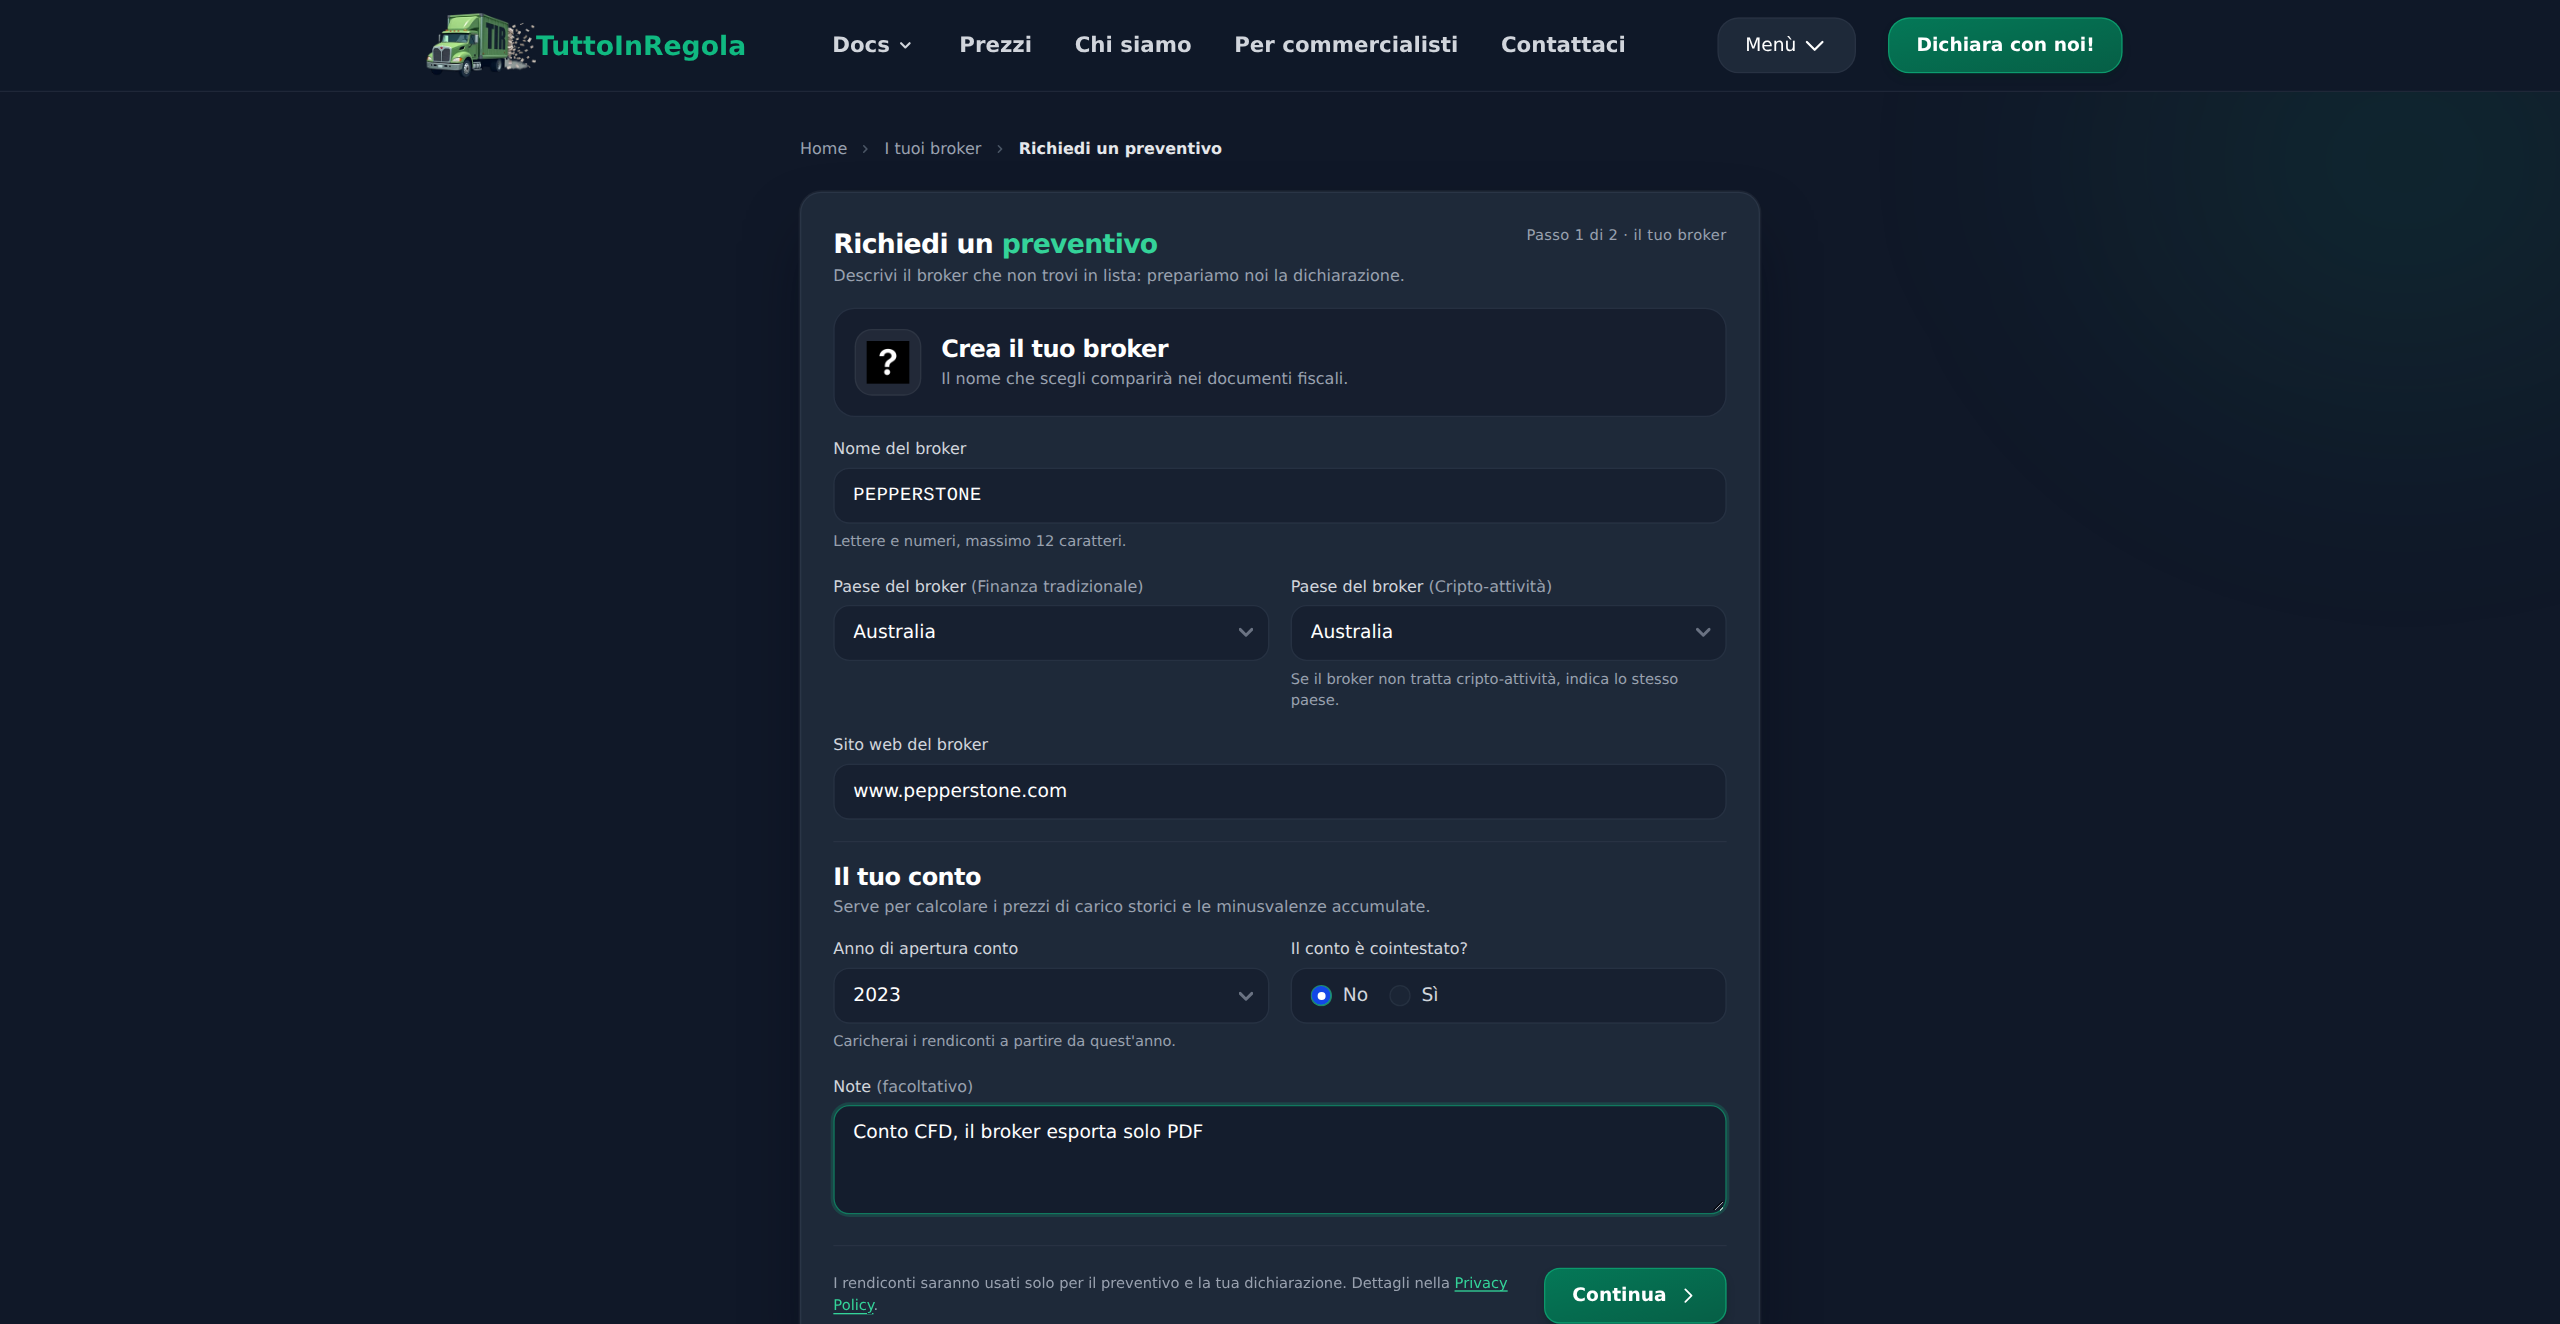Click the Sito web del broker field
Viewport: 2560px width, 1324px height.
pos(1280,791)
